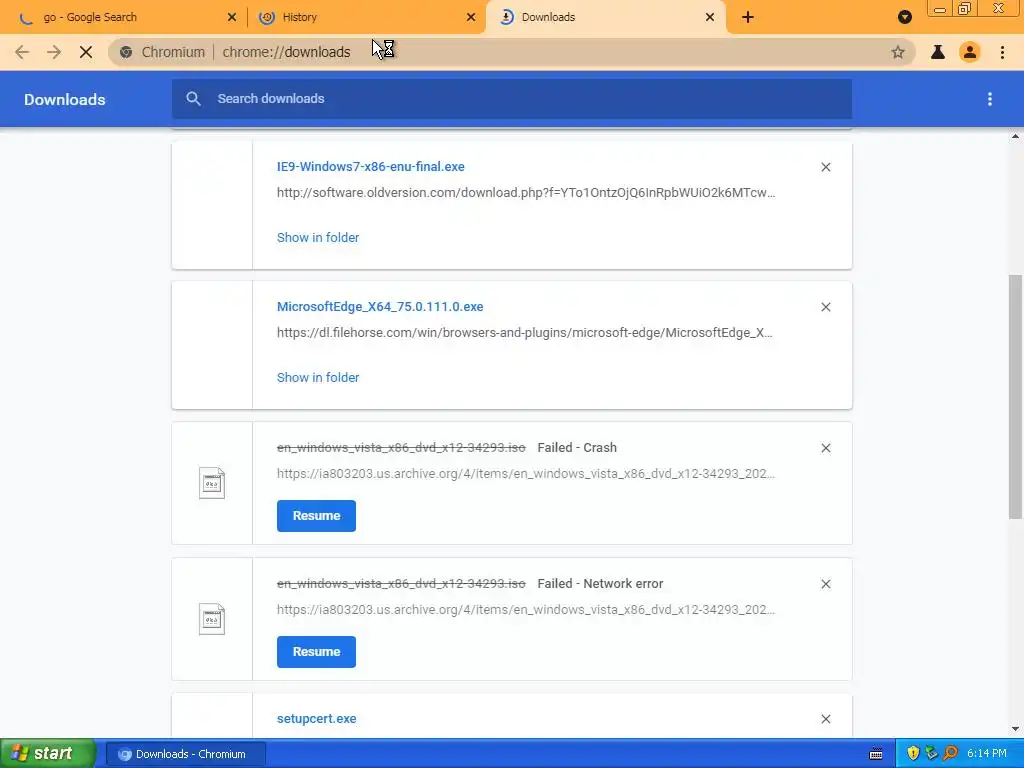The width and height of the screenshot is (1024, 768).
Task: Open the user profile avatar icon
Action: (970, 52)
